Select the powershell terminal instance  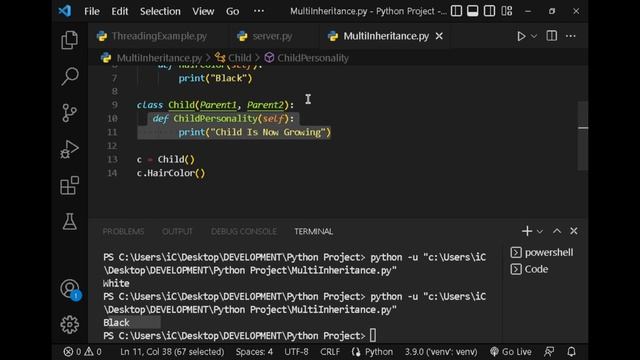pyautogui.click(x=542, y=252)
